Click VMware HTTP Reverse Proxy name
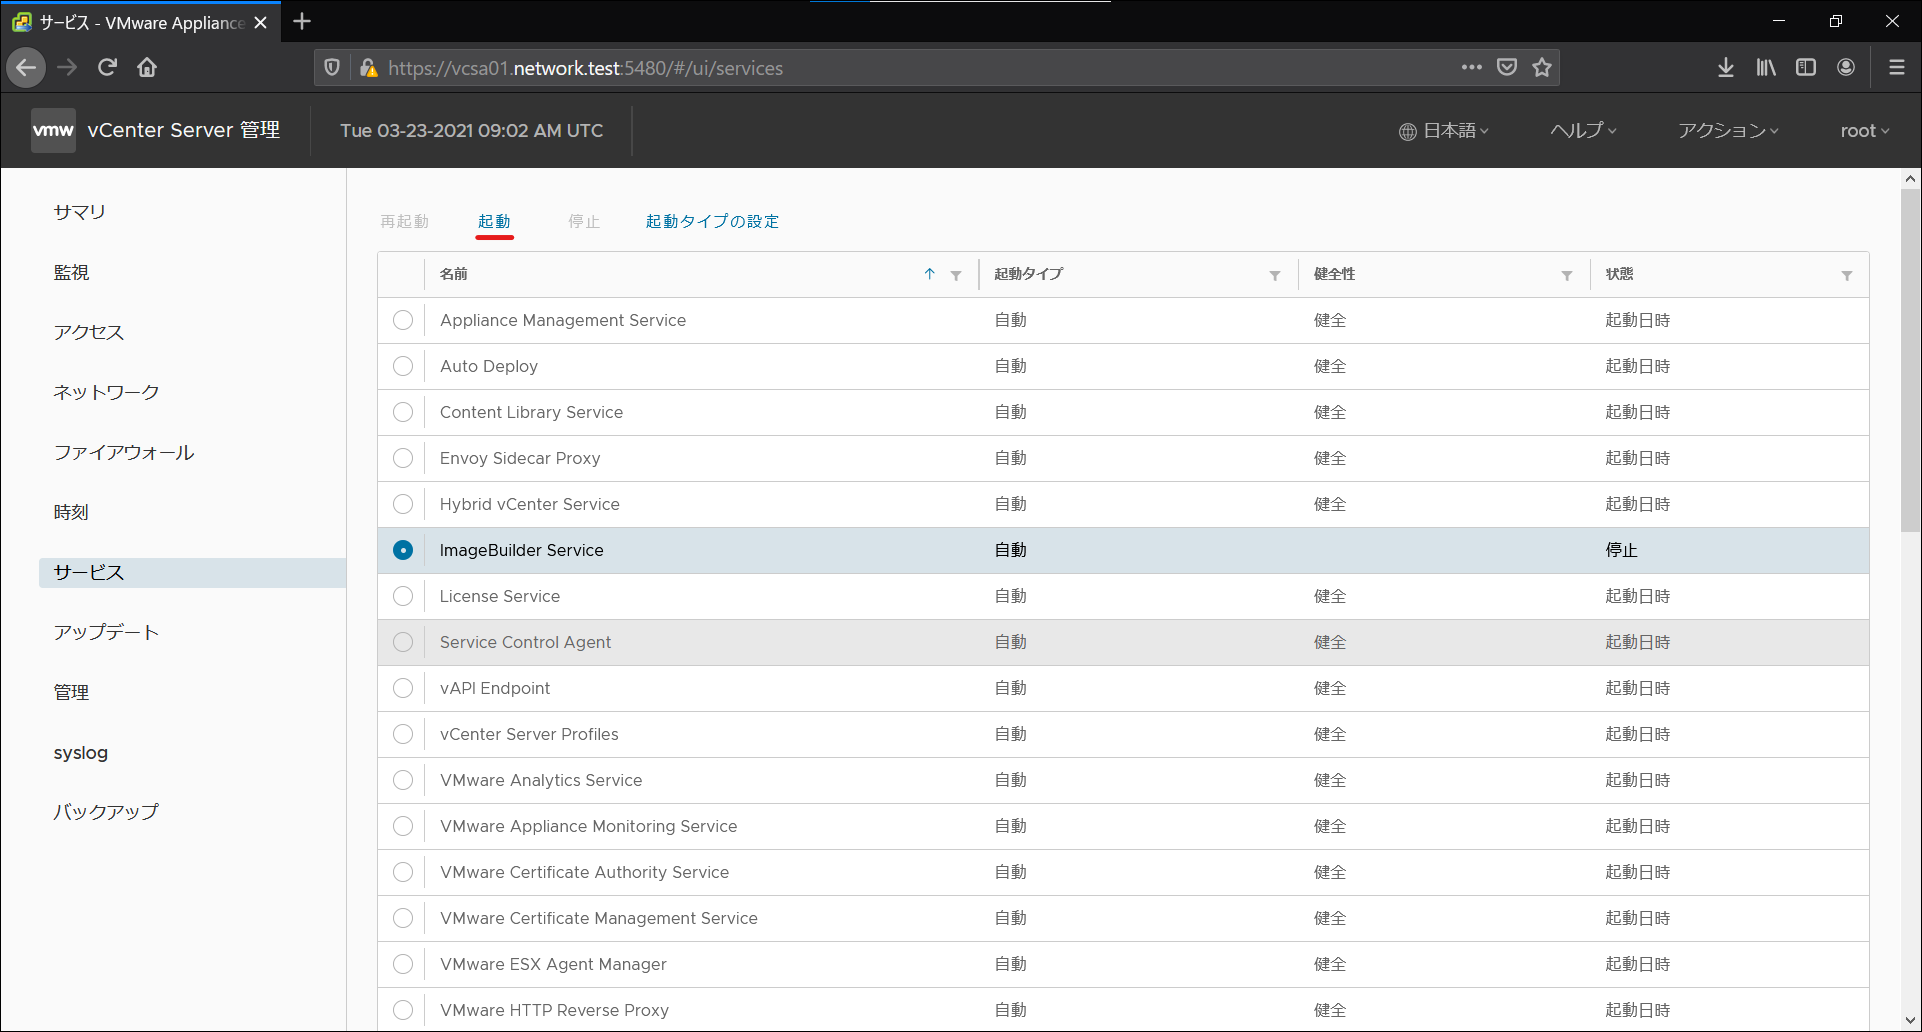This screenshot has height=1032, width=1922. tap(554, 1010)
